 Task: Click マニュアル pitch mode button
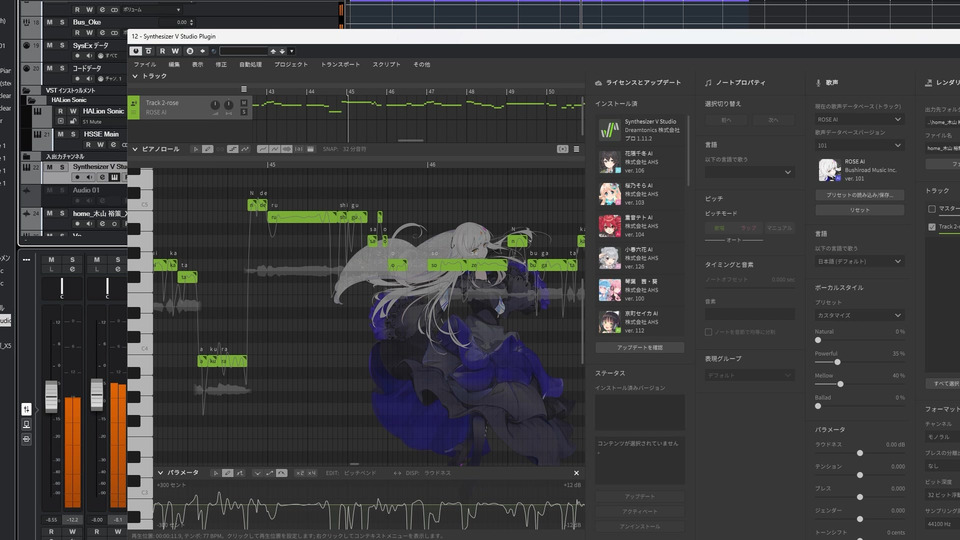(779, 228)
